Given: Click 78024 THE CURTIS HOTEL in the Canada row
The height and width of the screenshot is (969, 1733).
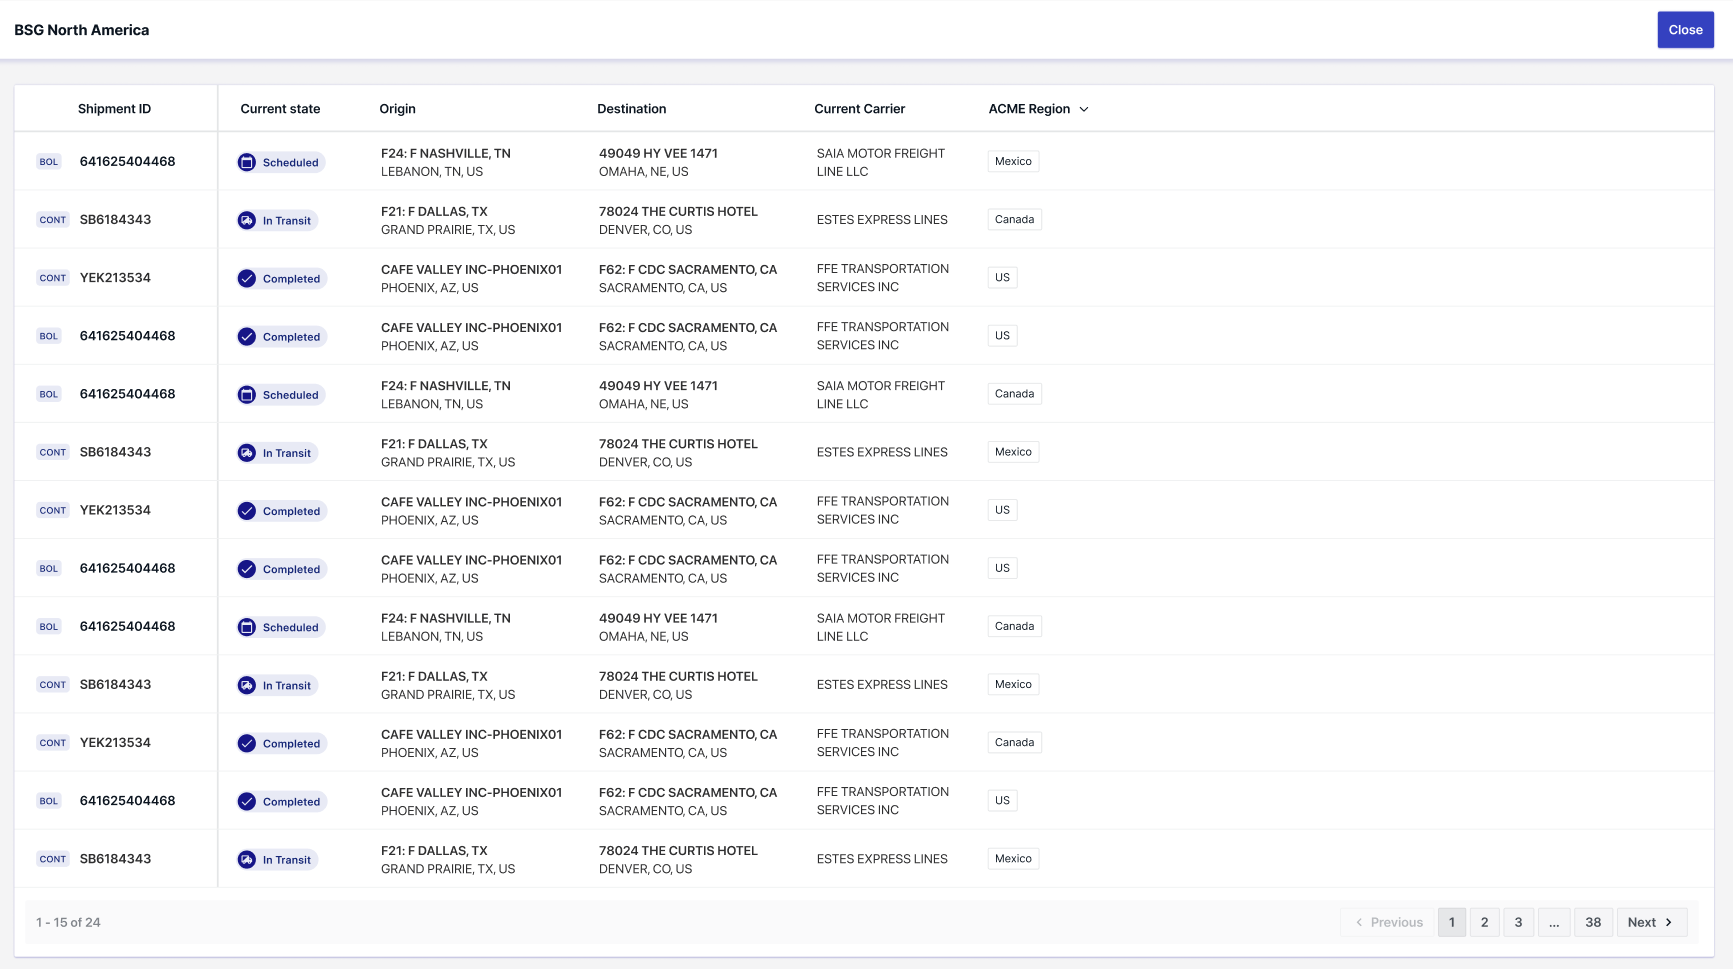Looking at the screenshot, I should tap(678, 211).
